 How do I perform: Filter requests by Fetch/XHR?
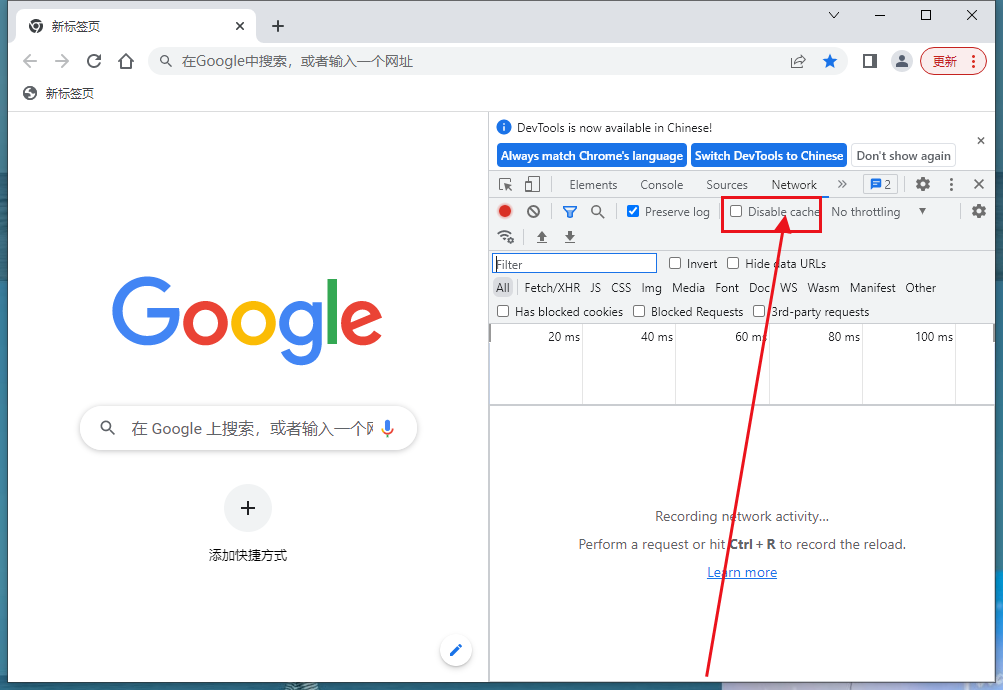coord(552,288)
